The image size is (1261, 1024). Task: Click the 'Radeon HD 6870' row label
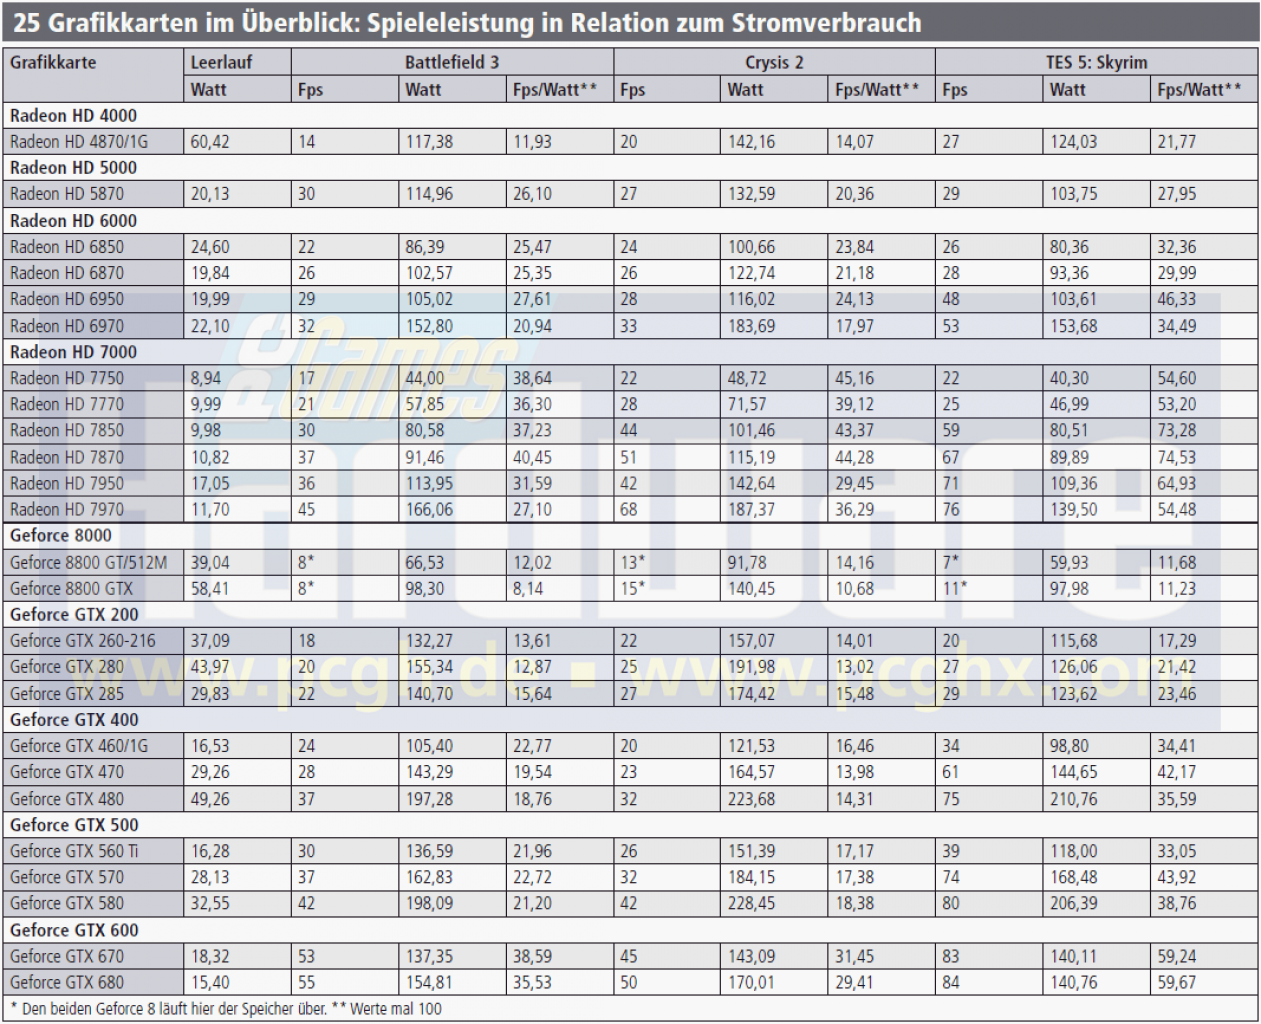coord(67,272)
